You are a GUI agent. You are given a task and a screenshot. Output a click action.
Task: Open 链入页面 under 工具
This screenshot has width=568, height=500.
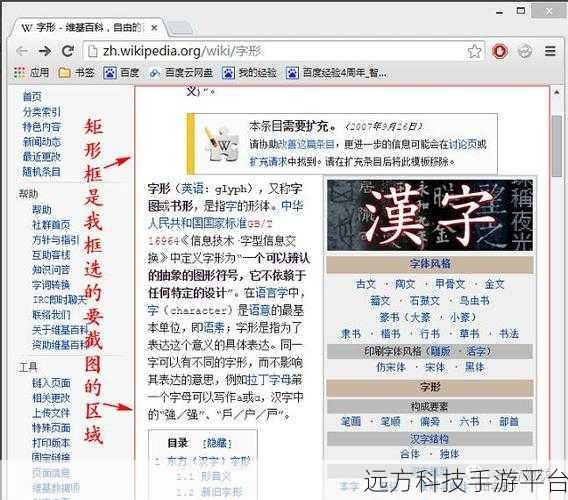point(51,383)
